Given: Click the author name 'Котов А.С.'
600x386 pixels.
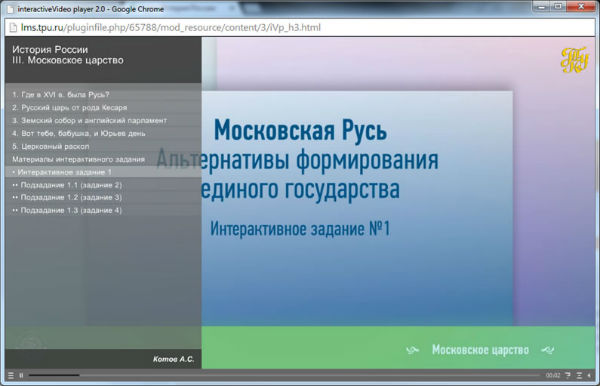Looking at the screenshot, I should (174, 359).
